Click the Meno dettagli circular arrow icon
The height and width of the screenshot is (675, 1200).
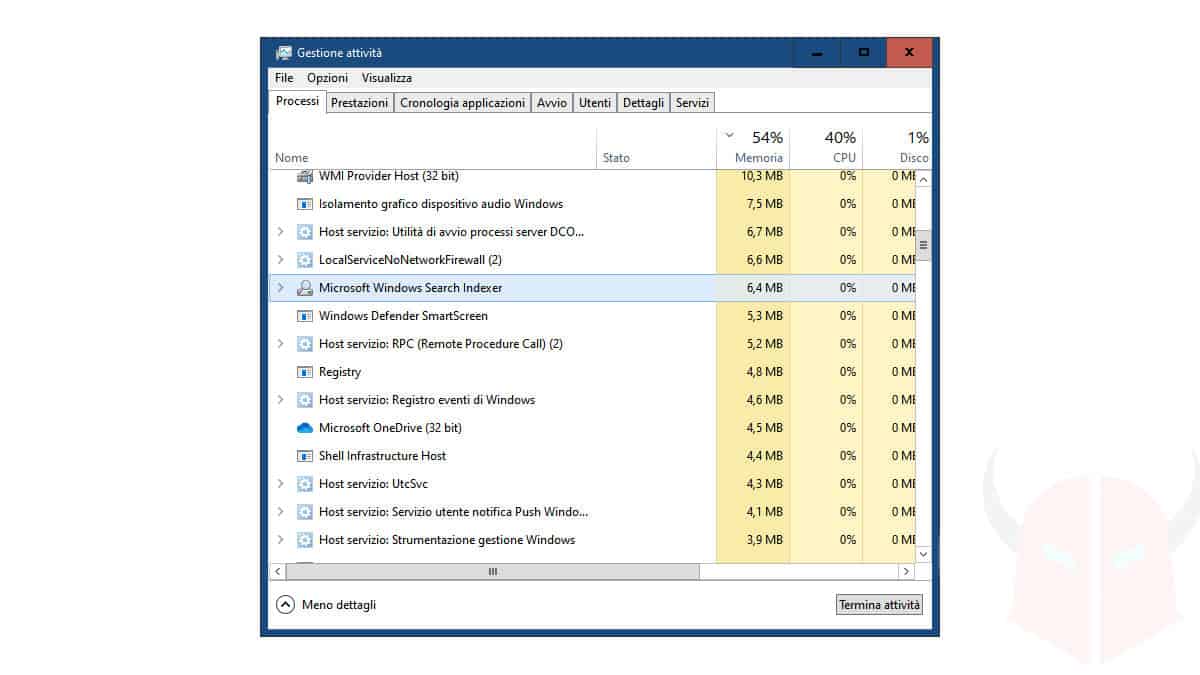point(285,604)
